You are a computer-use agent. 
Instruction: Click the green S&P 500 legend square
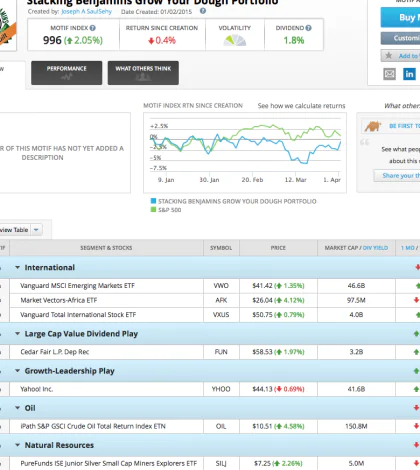153,210
